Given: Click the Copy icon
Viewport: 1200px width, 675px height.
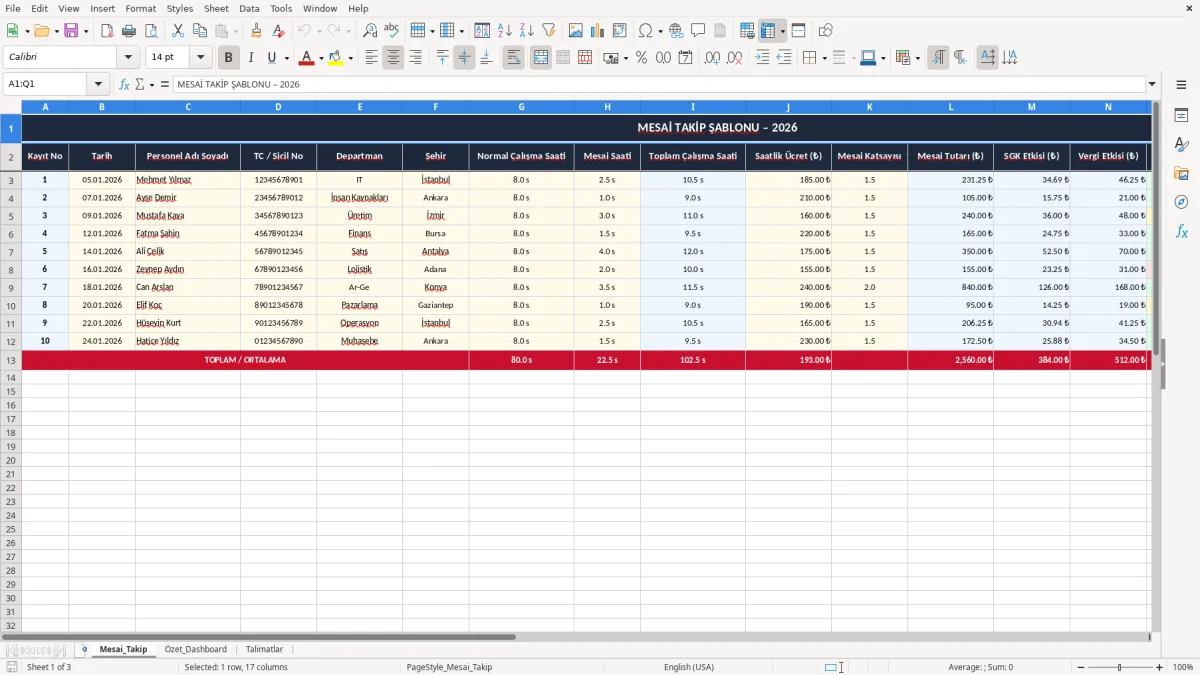Looking at the screenshot, I should 200,31.
